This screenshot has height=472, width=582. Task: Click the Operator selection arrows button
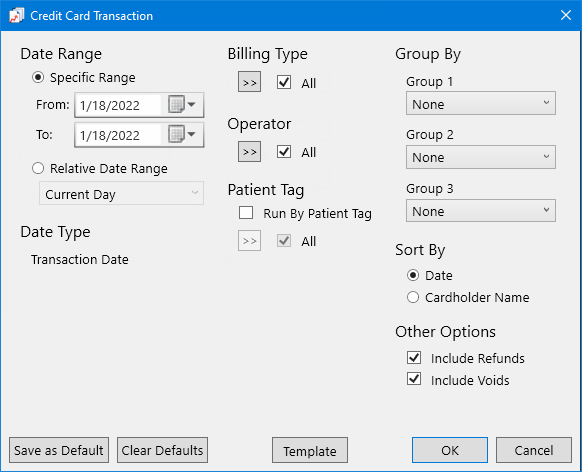[x=249, y=152]
